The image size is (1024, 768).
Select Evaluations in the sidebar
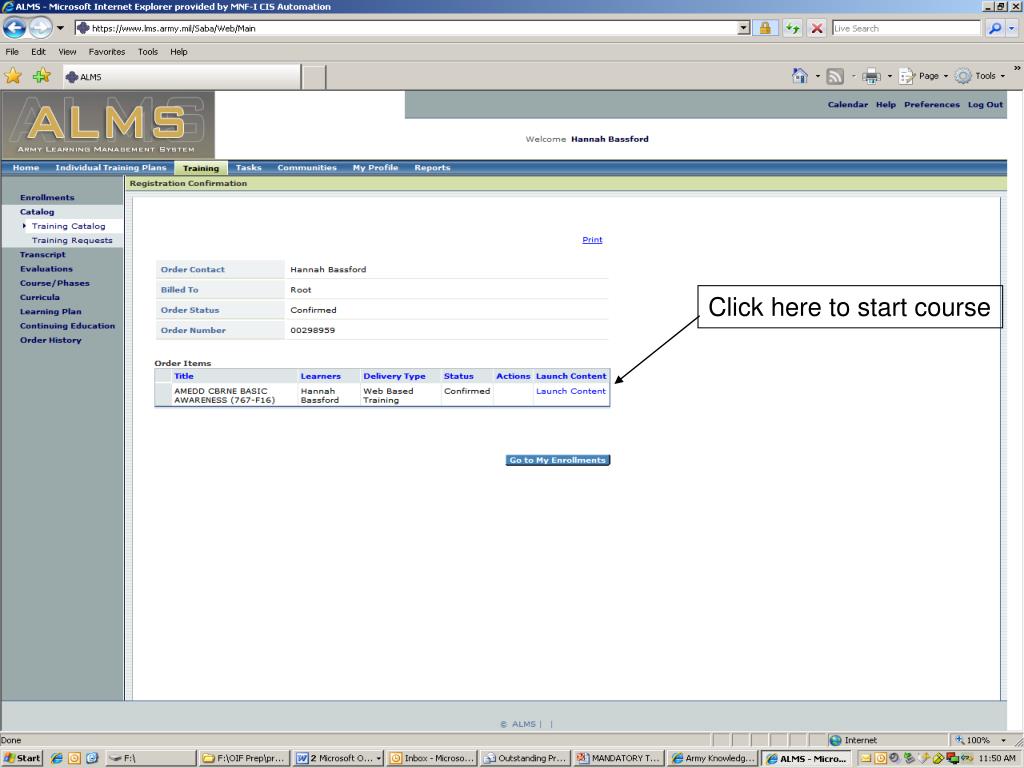tap(46, 269)
